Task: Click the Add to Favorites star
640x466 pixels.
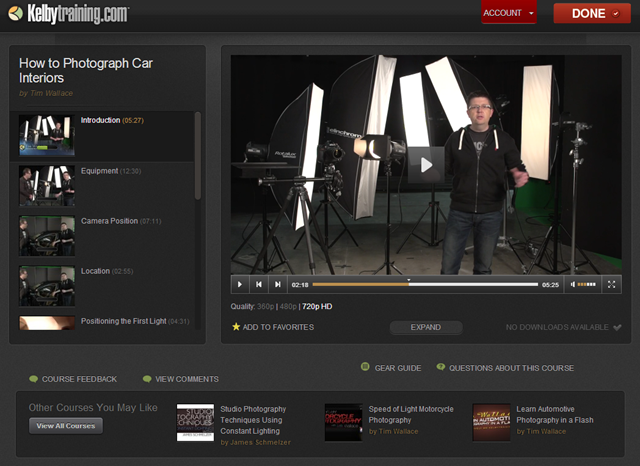Action: [x=236, y=327]
